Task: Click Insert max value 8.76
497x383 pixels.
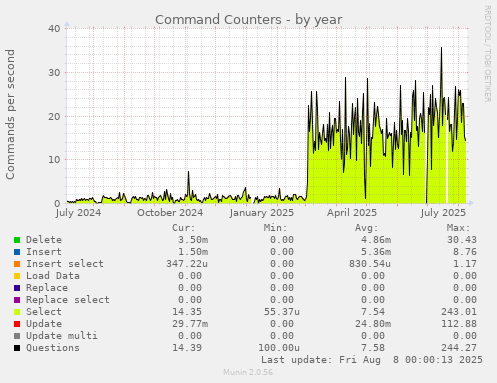Action: (465, 252)
